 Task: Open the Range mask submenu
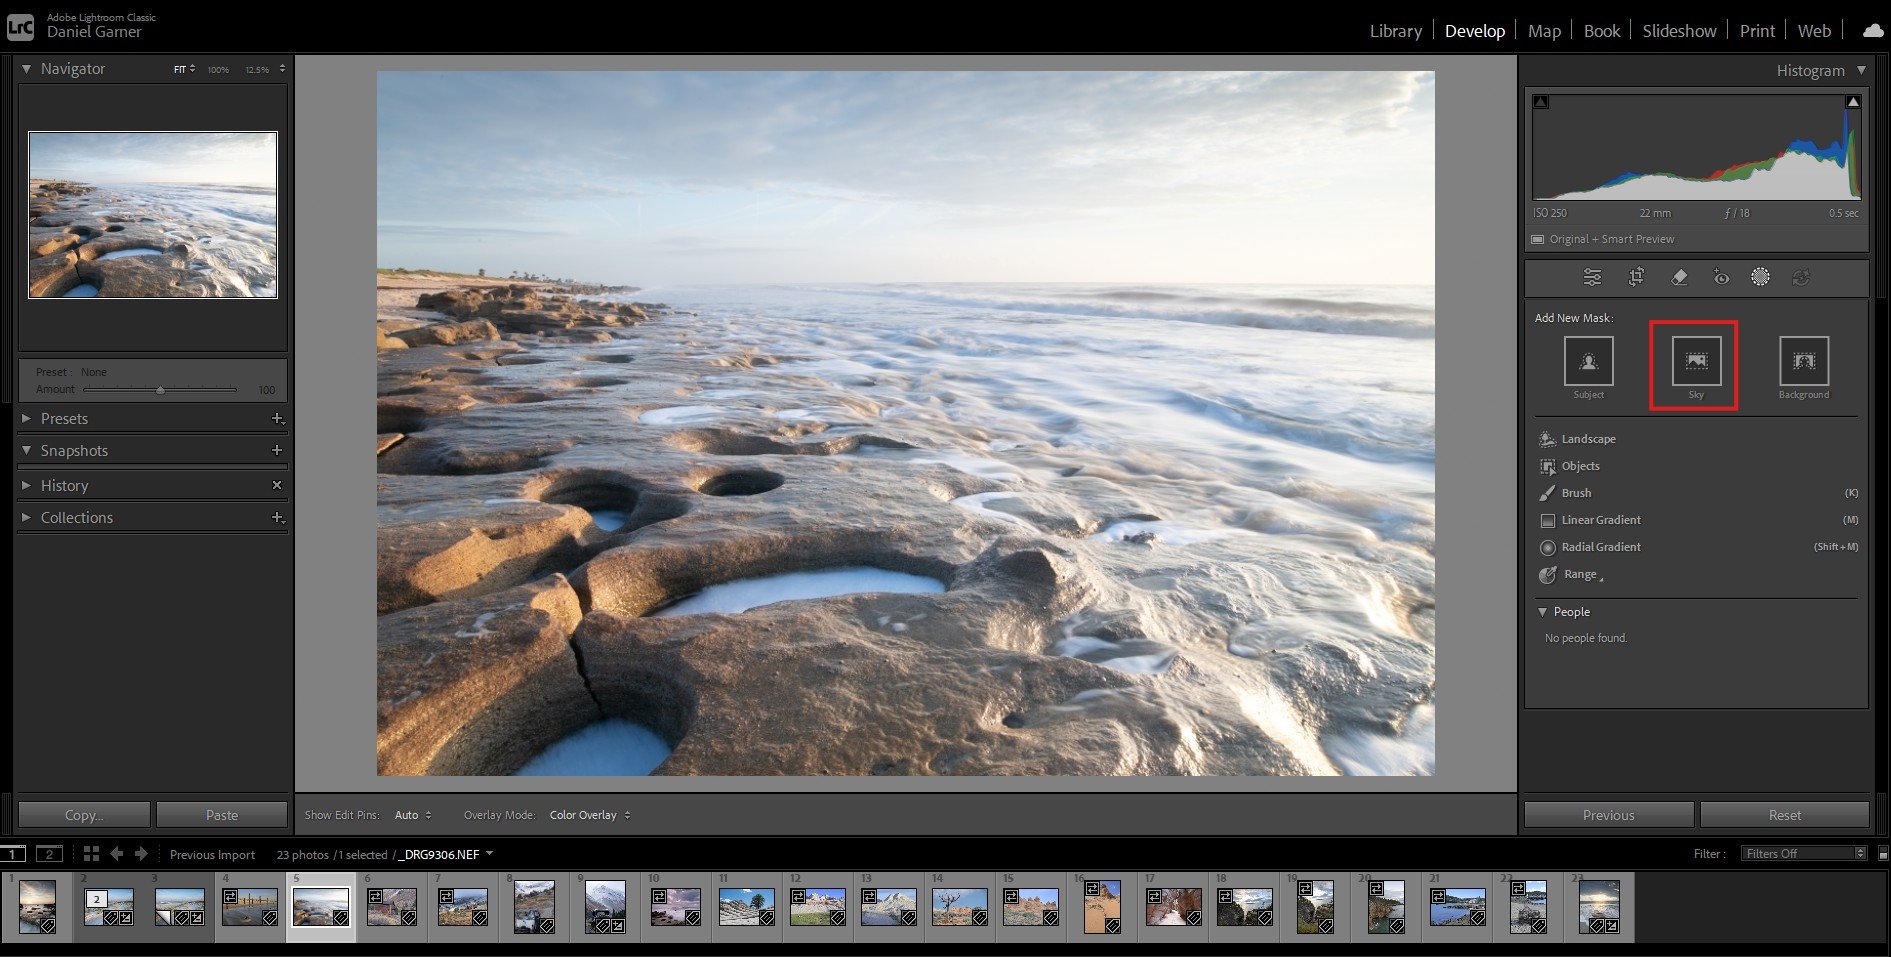(1572, 575)
